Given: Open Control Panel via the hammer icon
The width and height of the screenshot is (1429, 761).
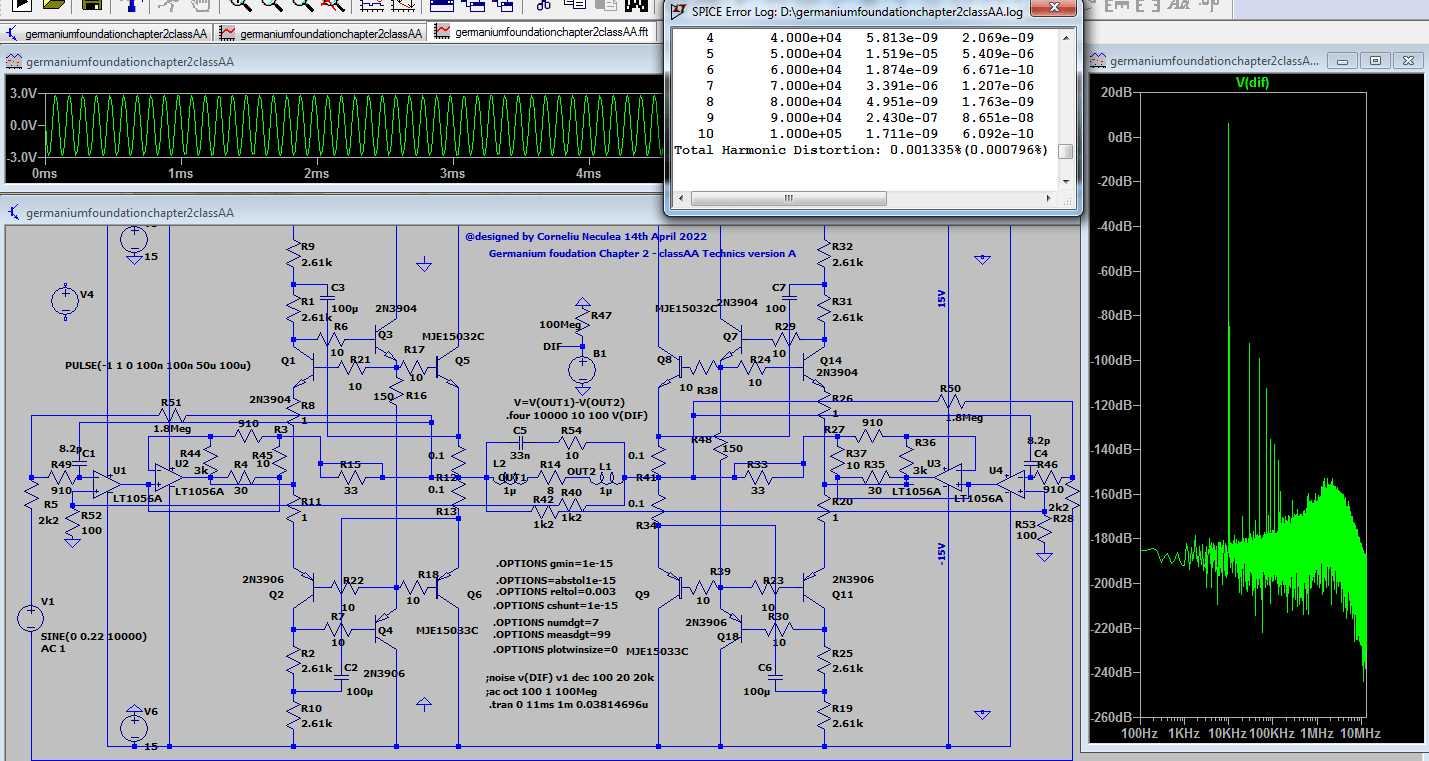Looking at the screenshot, I should tap(130, 5).
